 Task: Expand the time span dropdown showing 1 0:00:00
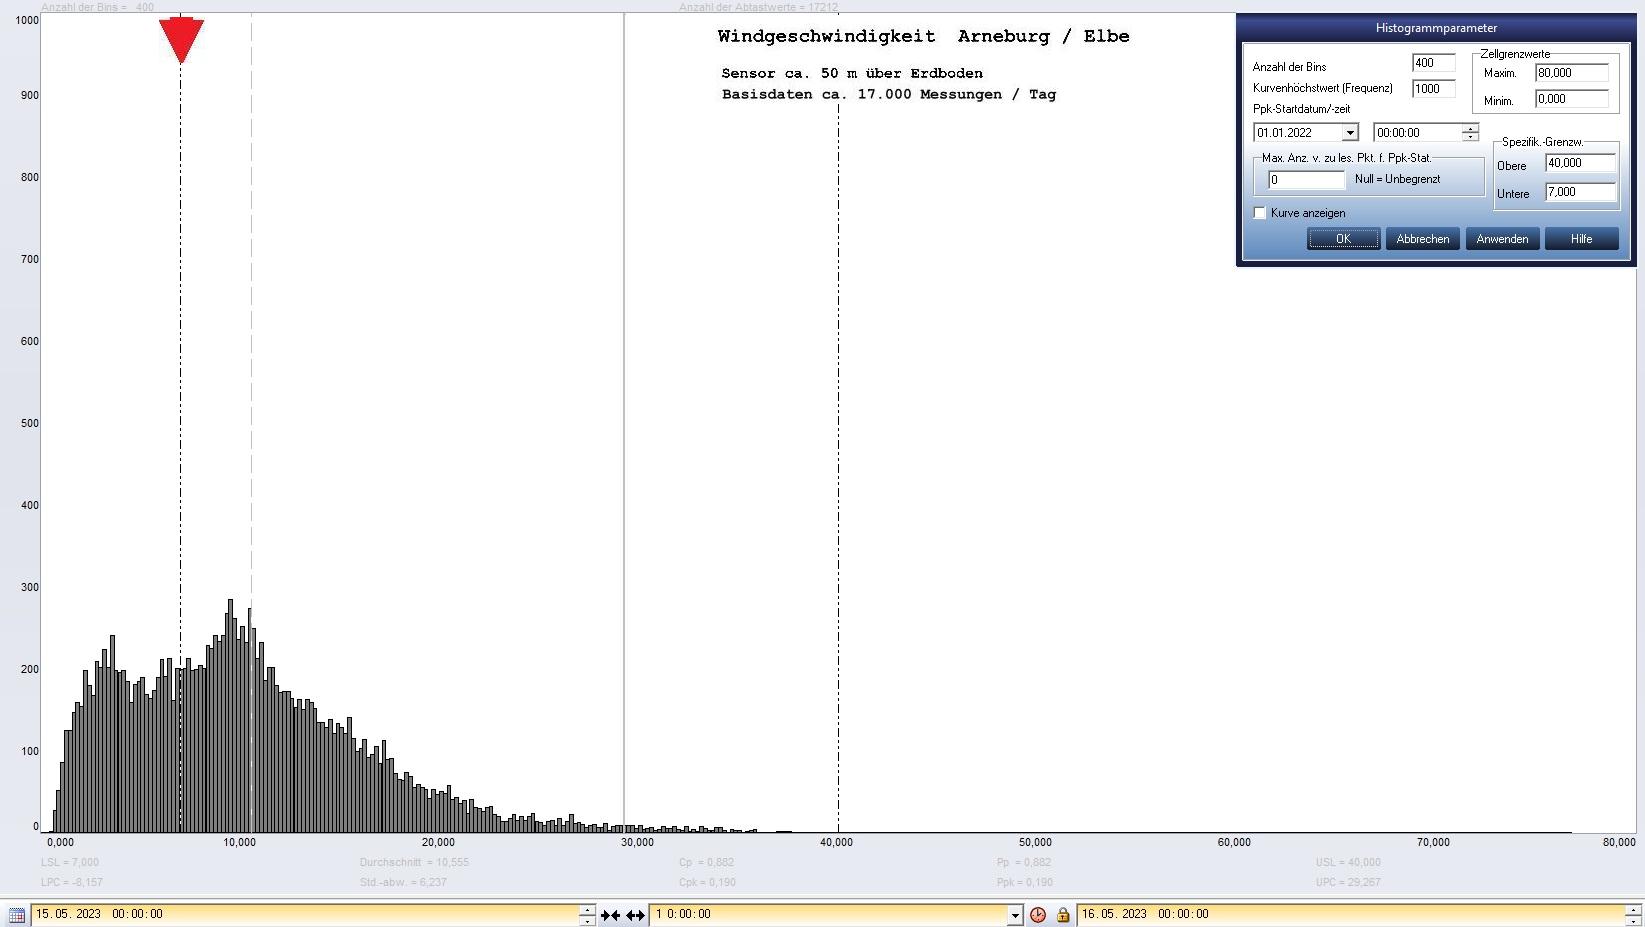(x=1014, y=915)
